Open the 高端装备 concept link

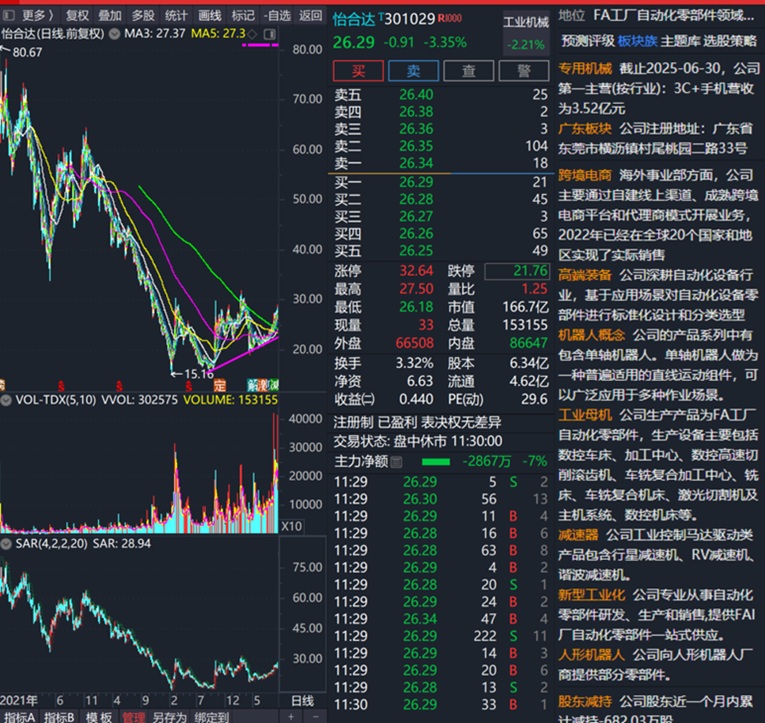(x=584, y=275)
